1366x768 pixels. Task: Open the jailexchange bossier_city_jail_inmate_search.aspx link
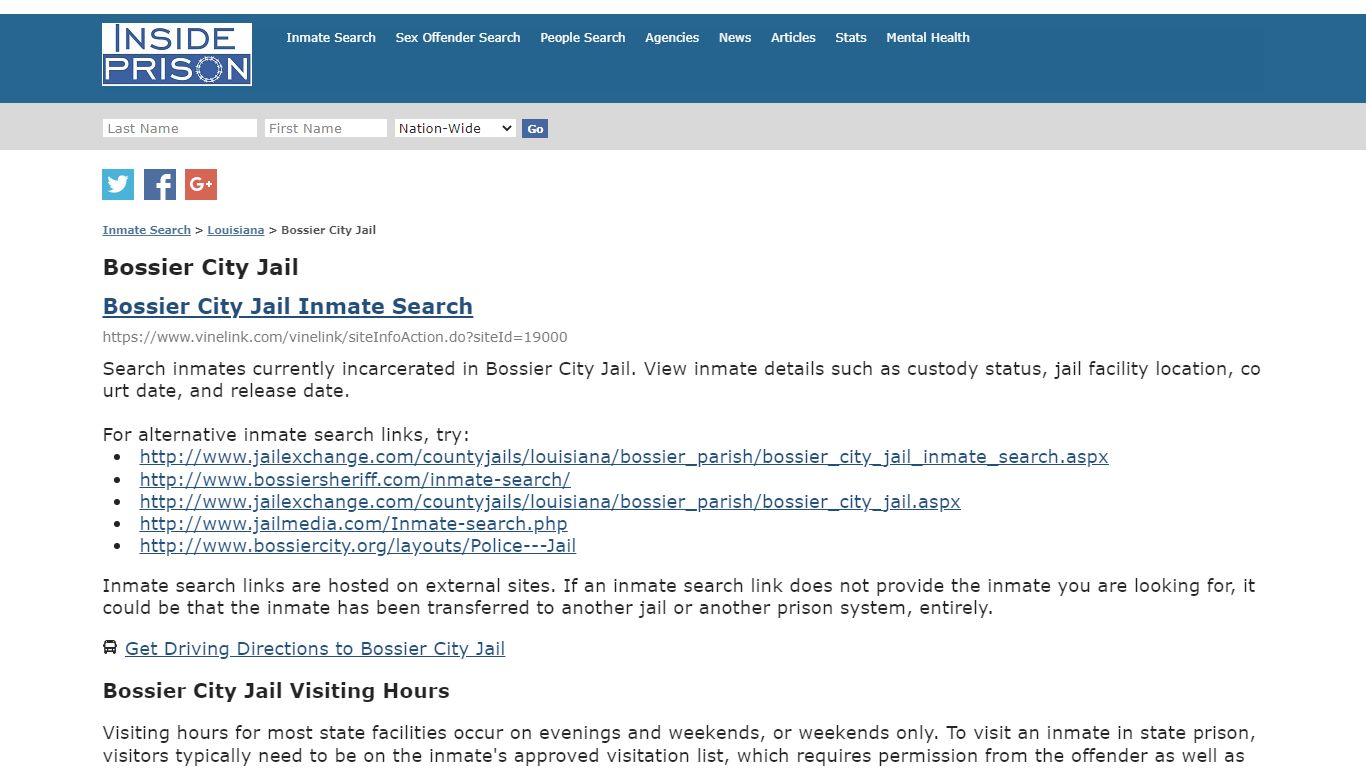click(x=624, y=457)
